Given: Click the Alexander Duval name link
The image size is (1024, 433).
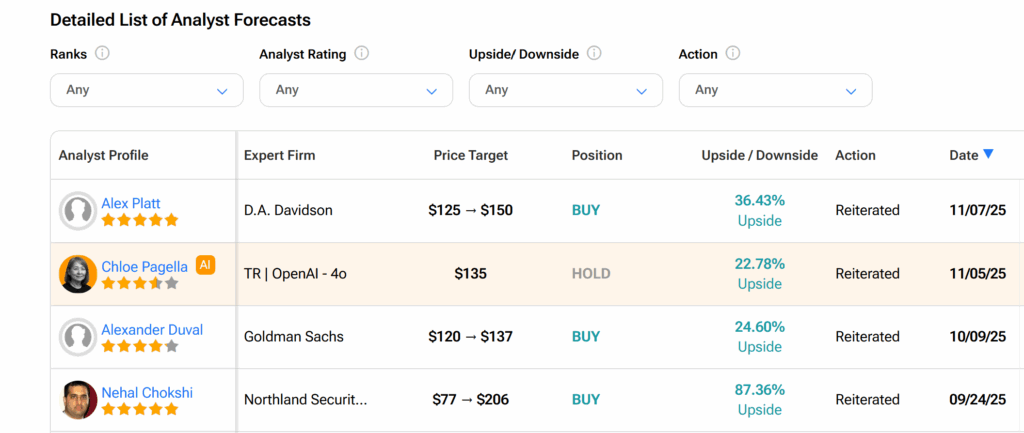Looking at the screenshot, I should pos(152,329).
